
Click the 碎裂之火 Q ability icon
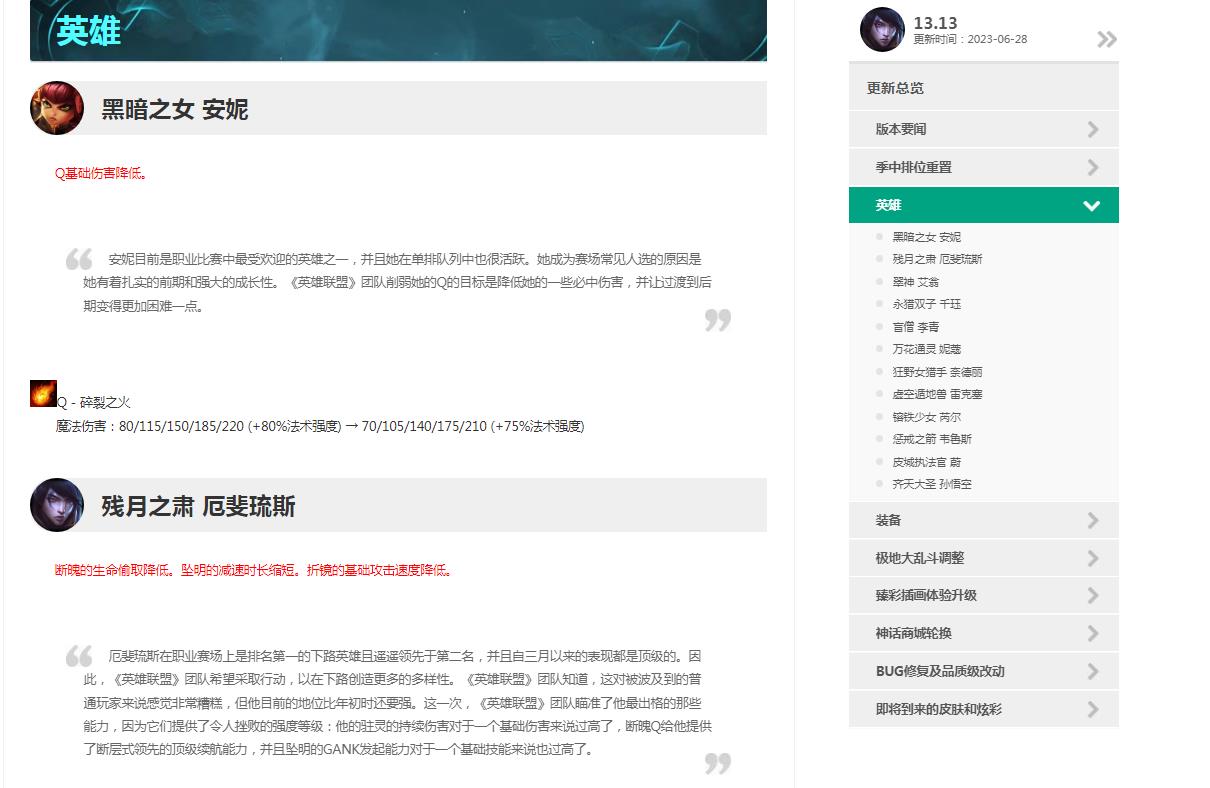(x=43, y=393)
